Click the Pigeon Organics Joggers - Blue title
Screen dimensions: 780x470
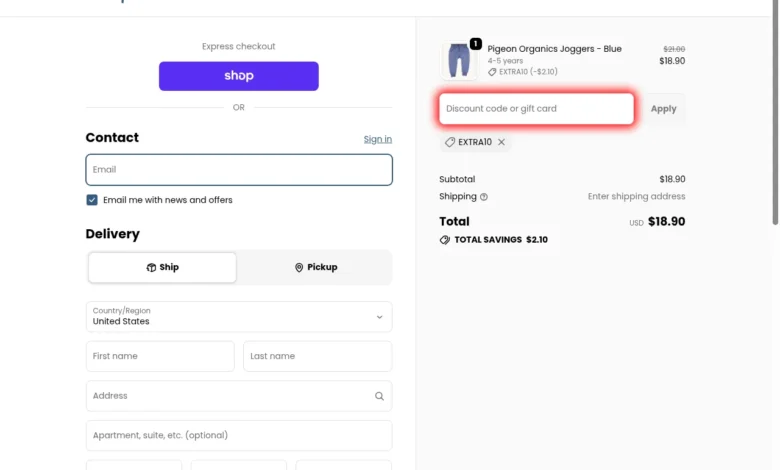tap(554, 49)
